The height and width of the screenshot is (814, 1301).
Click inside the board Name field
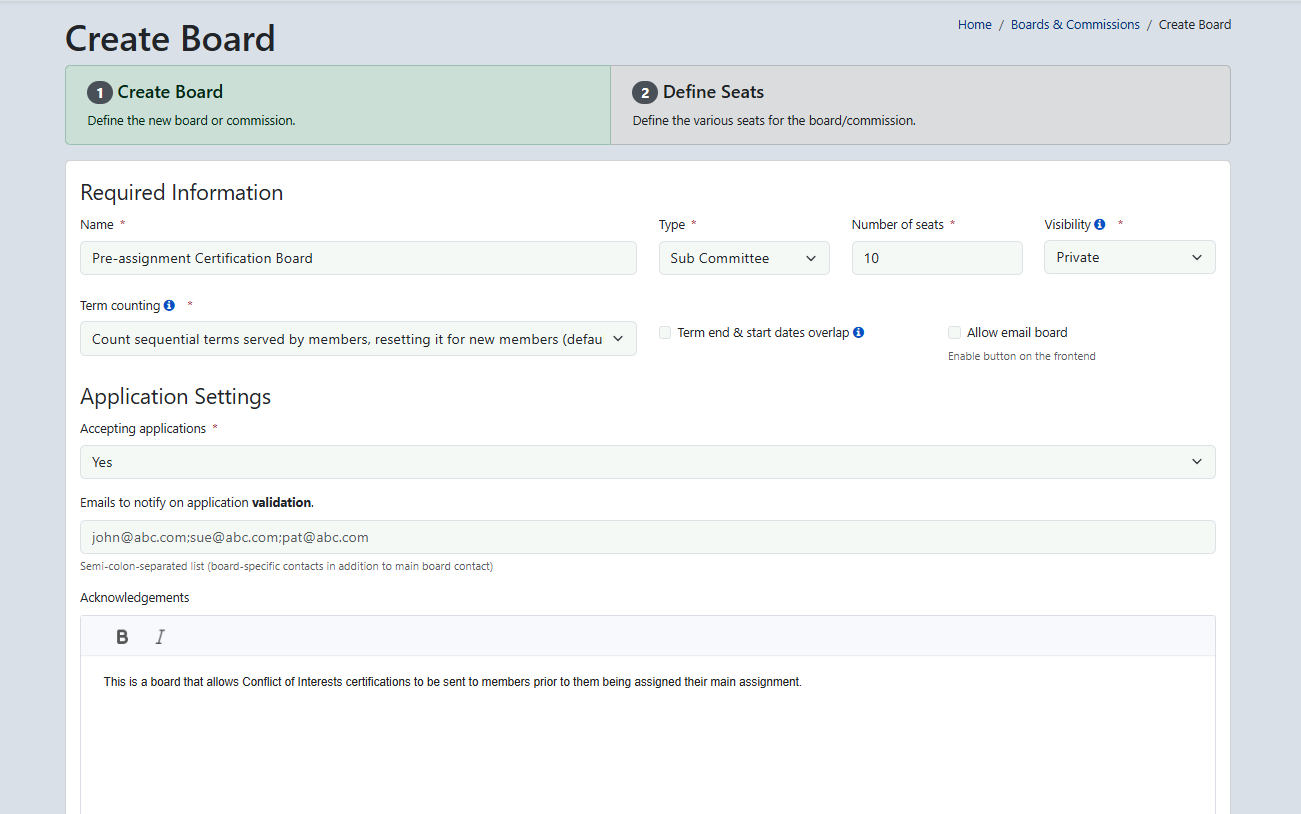point(358,257)
